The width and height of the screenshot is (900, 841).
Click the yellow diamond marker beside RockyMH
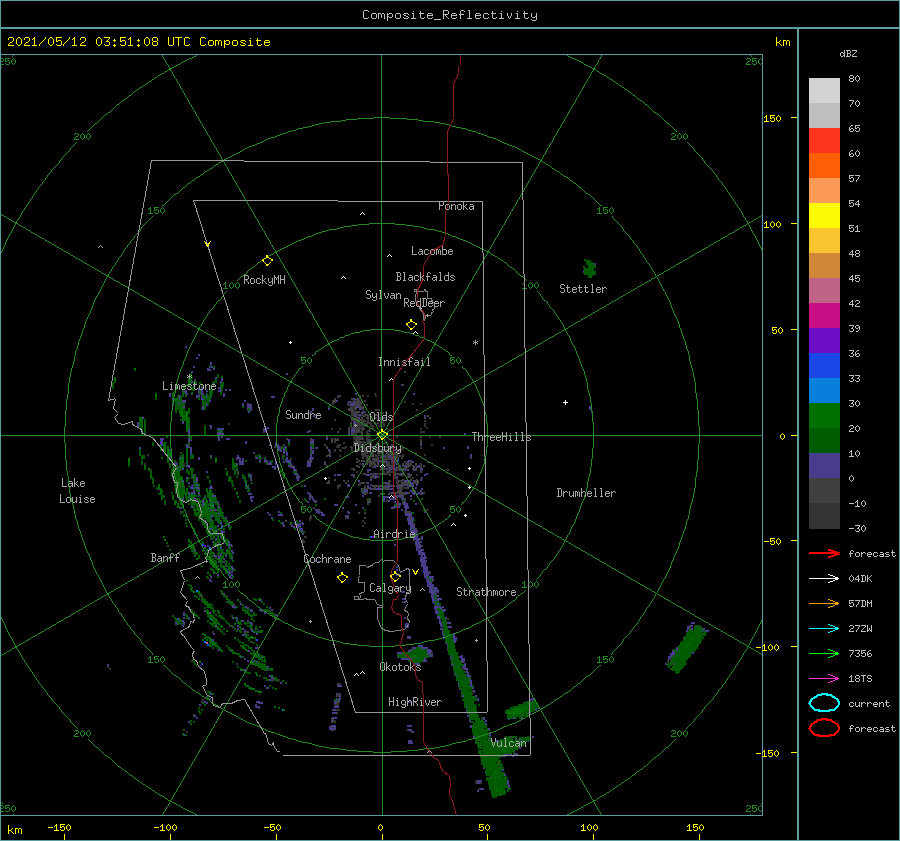pyautogui.click(x=267, y=261)
